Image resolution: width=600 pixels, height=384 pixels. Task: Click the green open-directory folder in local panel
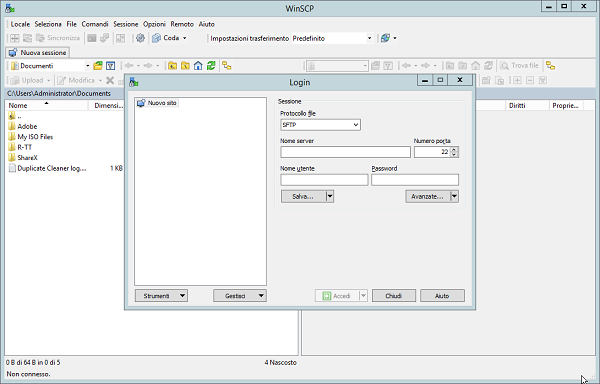(x=98, y=66)
